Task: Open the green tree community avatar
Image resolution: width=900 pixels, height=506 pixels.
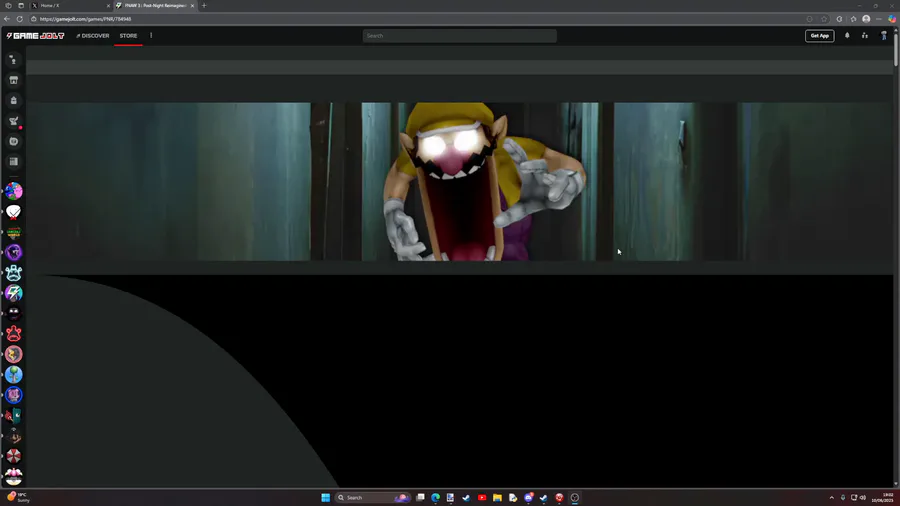Action: pos(14,375)
